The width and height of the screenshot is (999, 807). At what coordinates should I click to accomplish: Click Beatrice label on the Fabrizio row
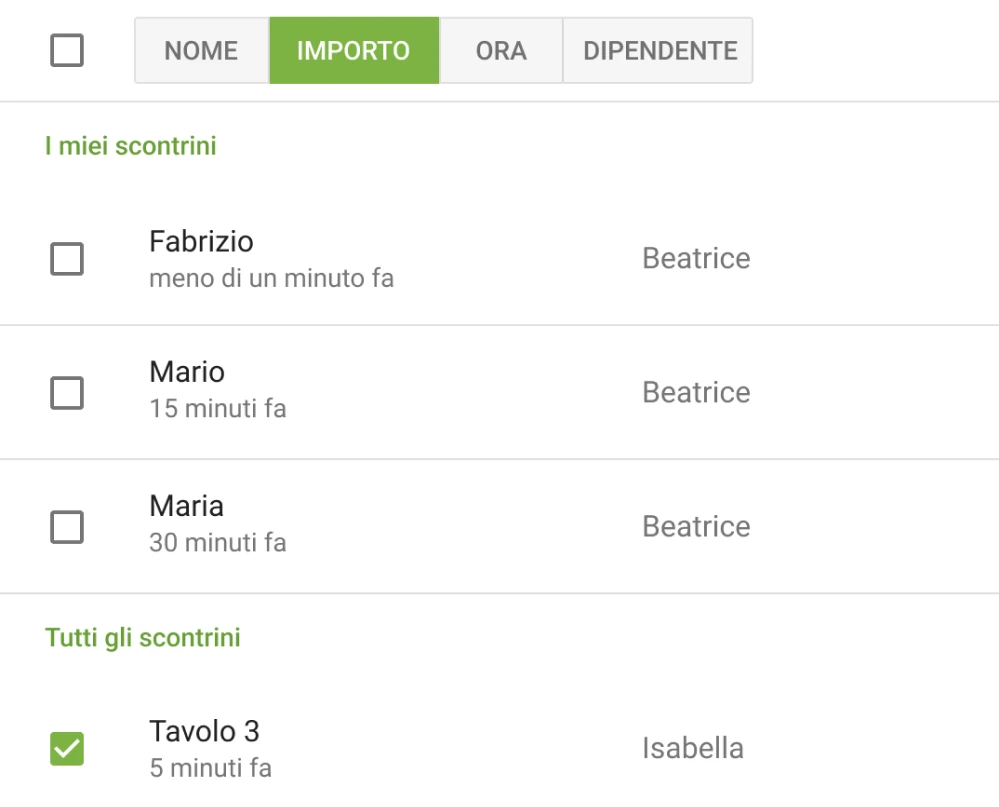(696, 258)
